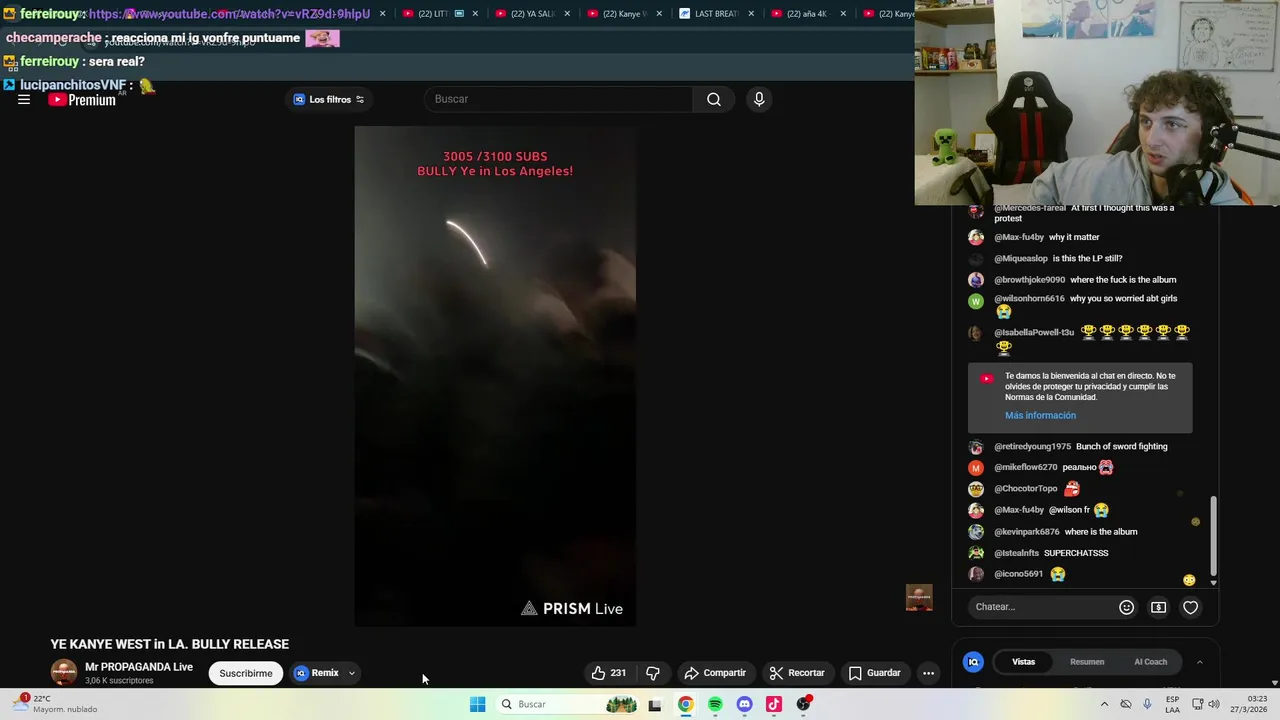Click the Remix button
Viewport: 1280px width, 720px height.
[317, 673]
